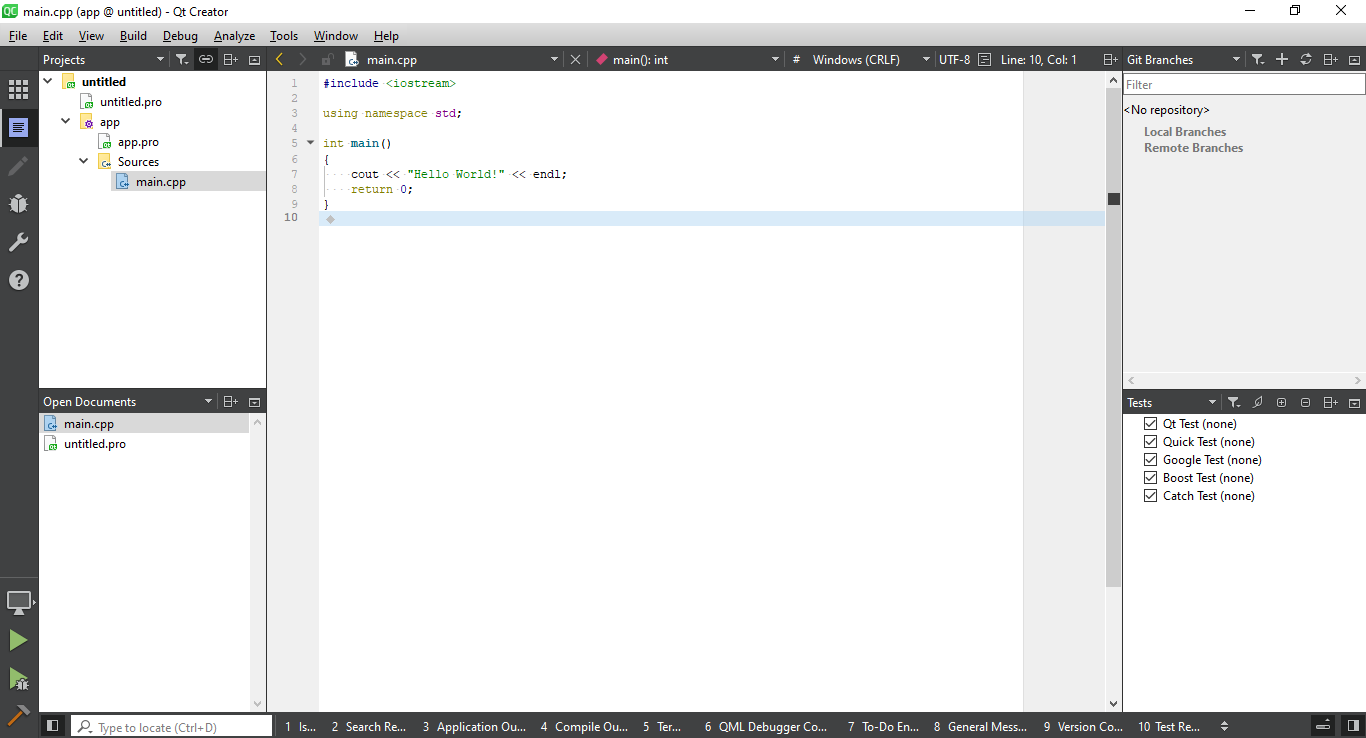Close the Projects panel
This screenshot has width=1366, height=738.
pos(254,60)
